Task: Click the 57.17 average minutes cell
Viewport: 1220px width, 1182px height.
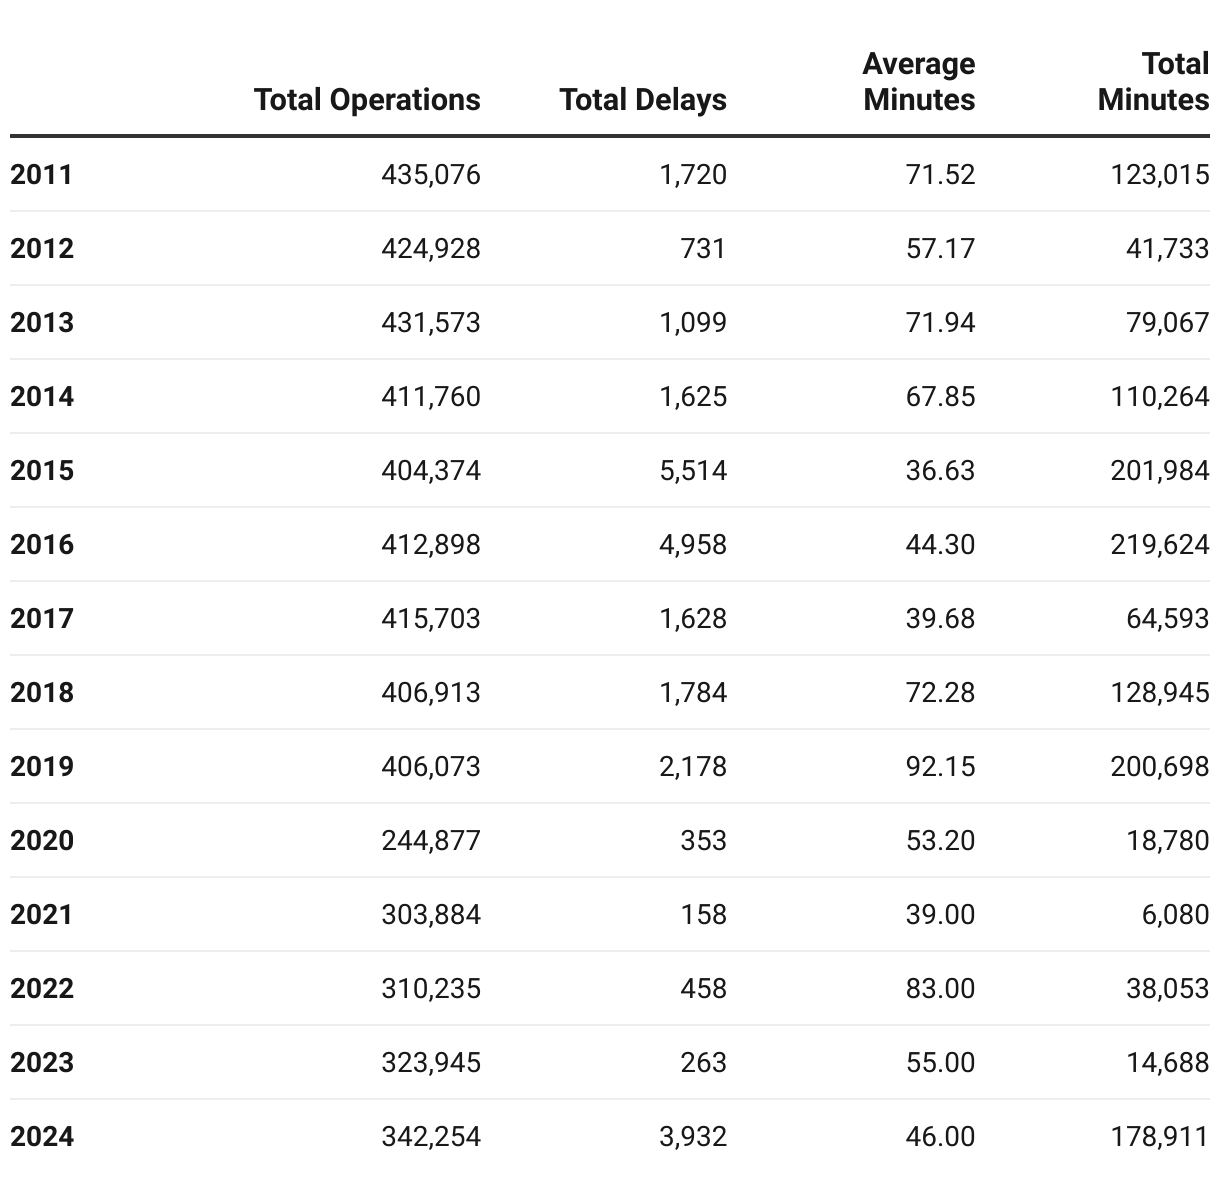Action: tap(940, 249)
